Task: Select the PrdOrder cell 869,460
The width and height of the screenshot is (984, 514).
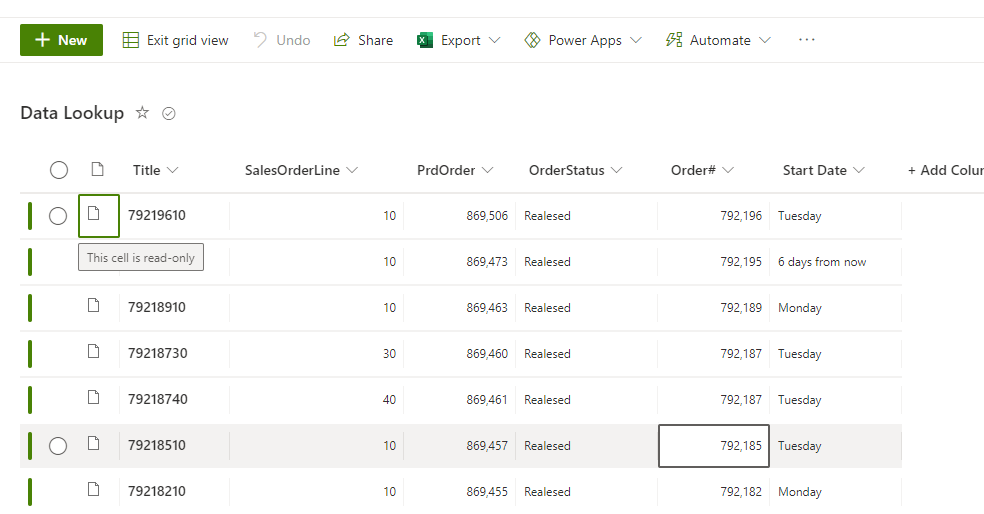Action: (459, 353)
